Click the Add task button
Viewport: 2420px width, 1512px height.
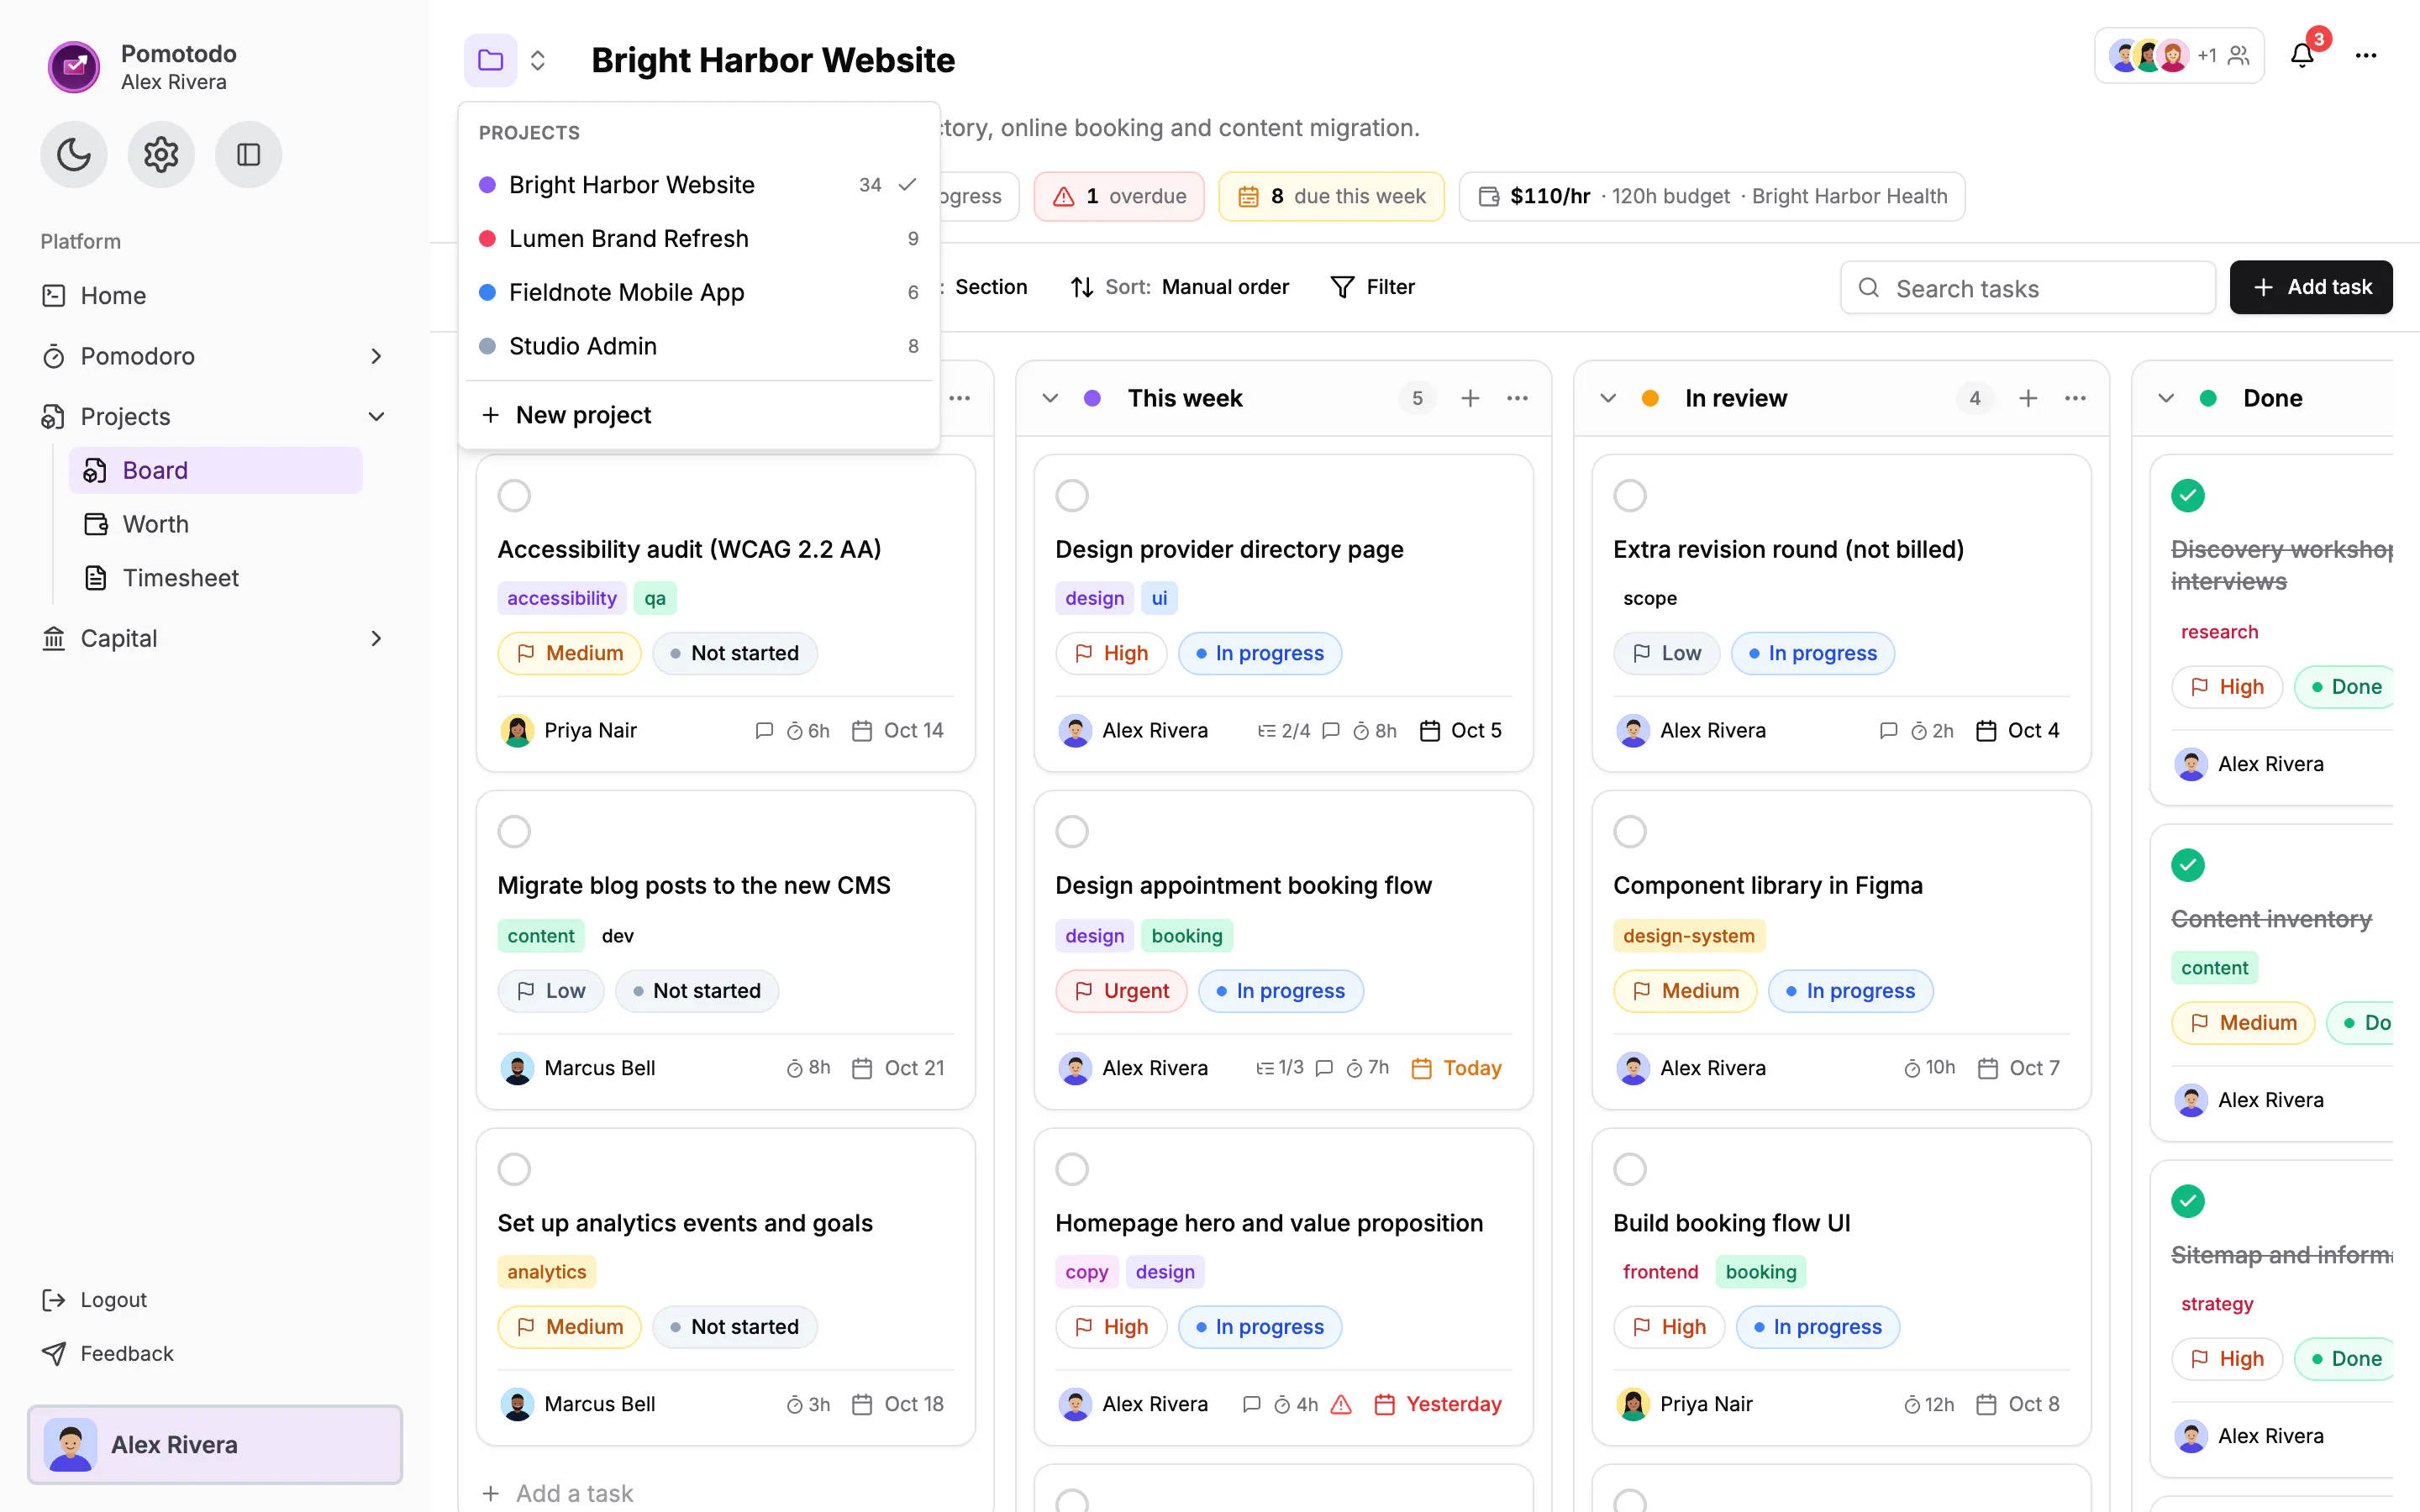(2311, 287)
